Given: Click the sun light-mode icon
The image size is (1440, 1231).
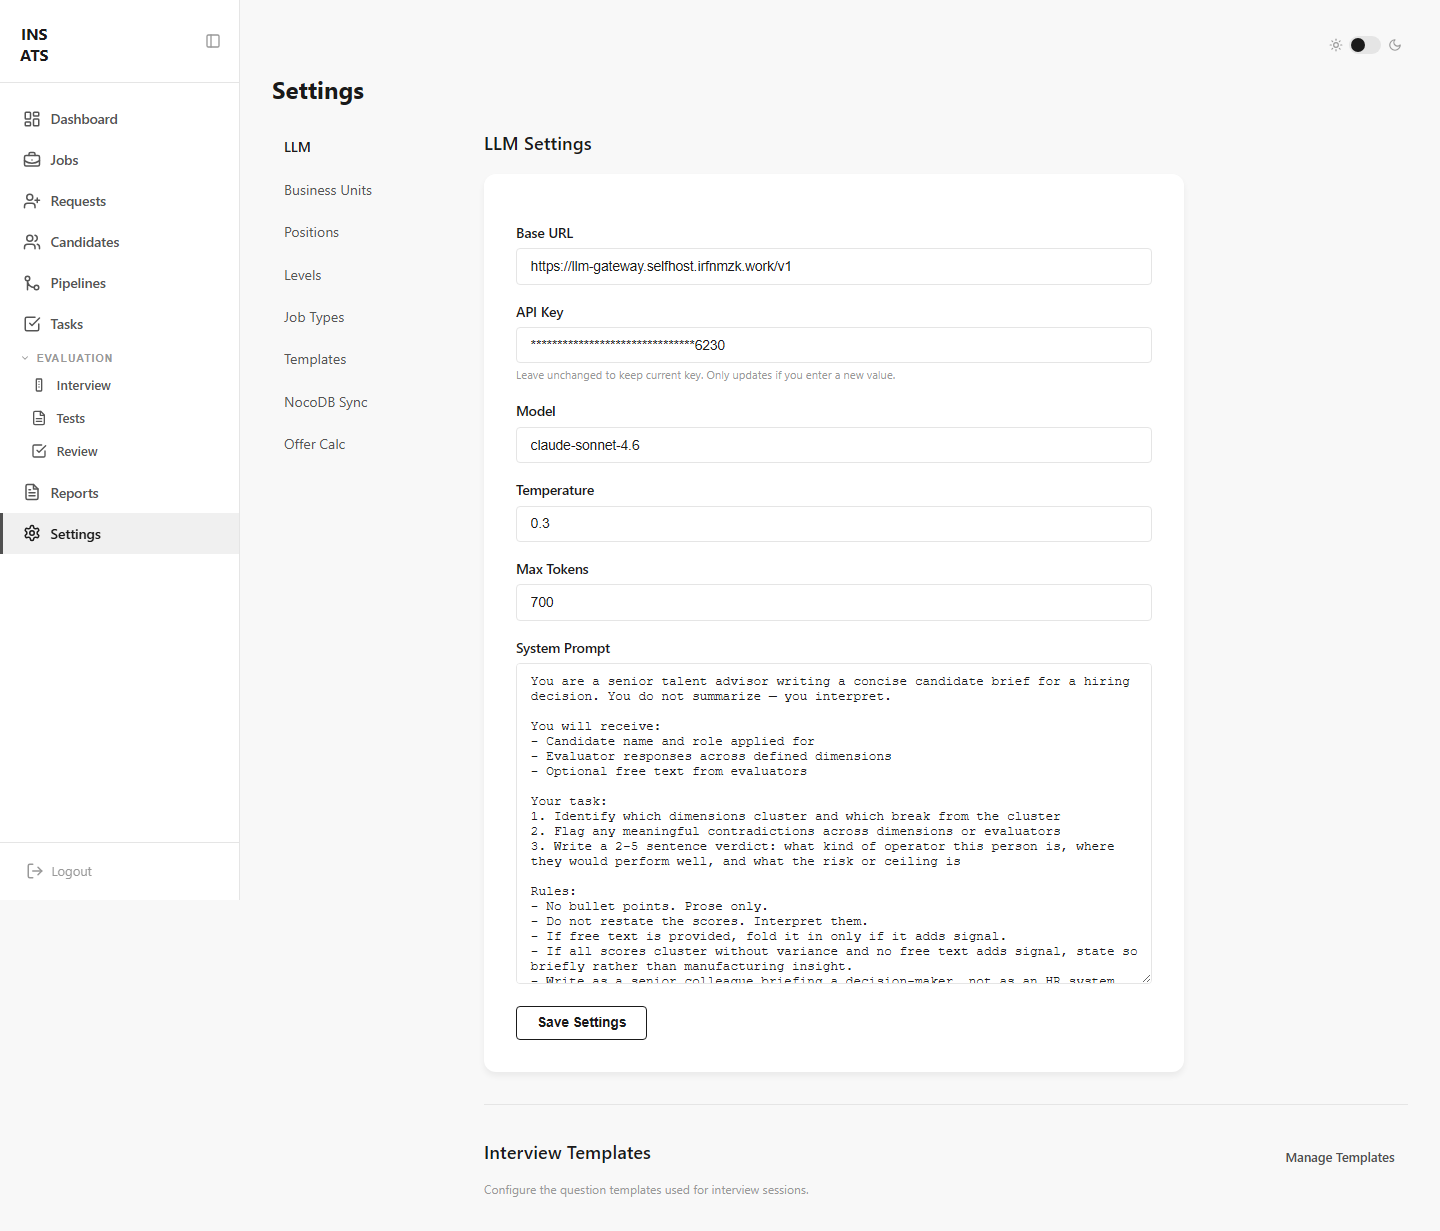Looking at the screenshot, I should coord(1336,45).
